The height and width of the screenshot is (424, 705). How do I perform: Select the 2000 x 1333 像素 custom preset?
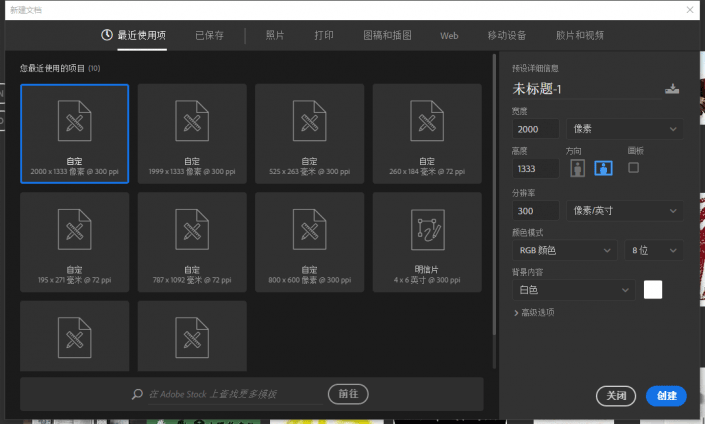pos(75,134)
